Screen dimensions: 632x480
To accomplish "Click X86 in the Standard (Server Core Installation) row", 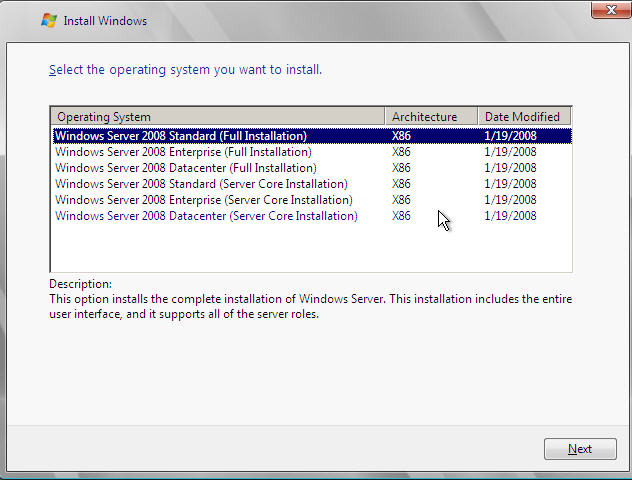I will [x=401, y=184].
